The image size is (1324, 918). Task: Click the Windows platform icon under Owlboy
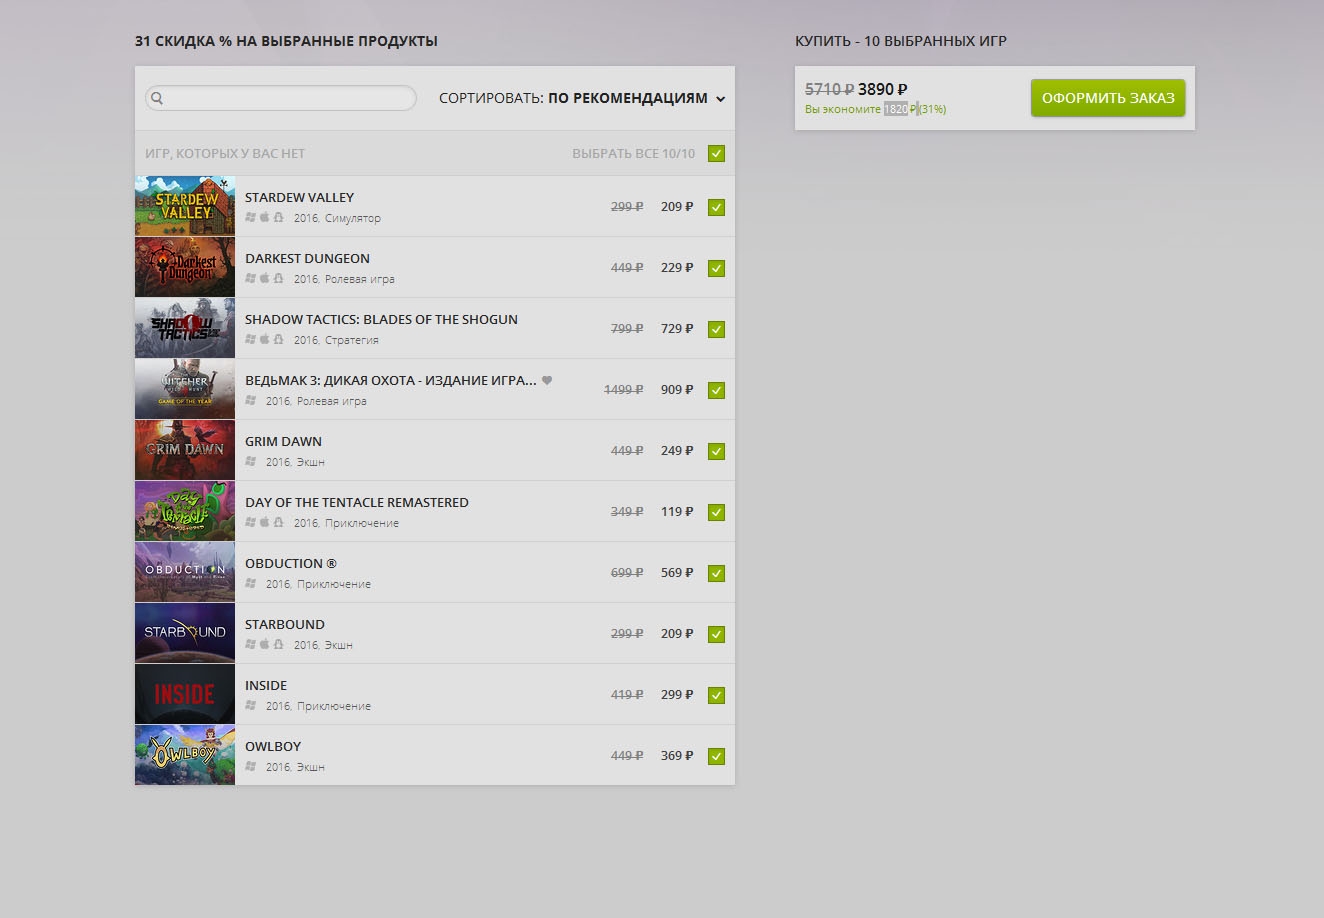251,767
